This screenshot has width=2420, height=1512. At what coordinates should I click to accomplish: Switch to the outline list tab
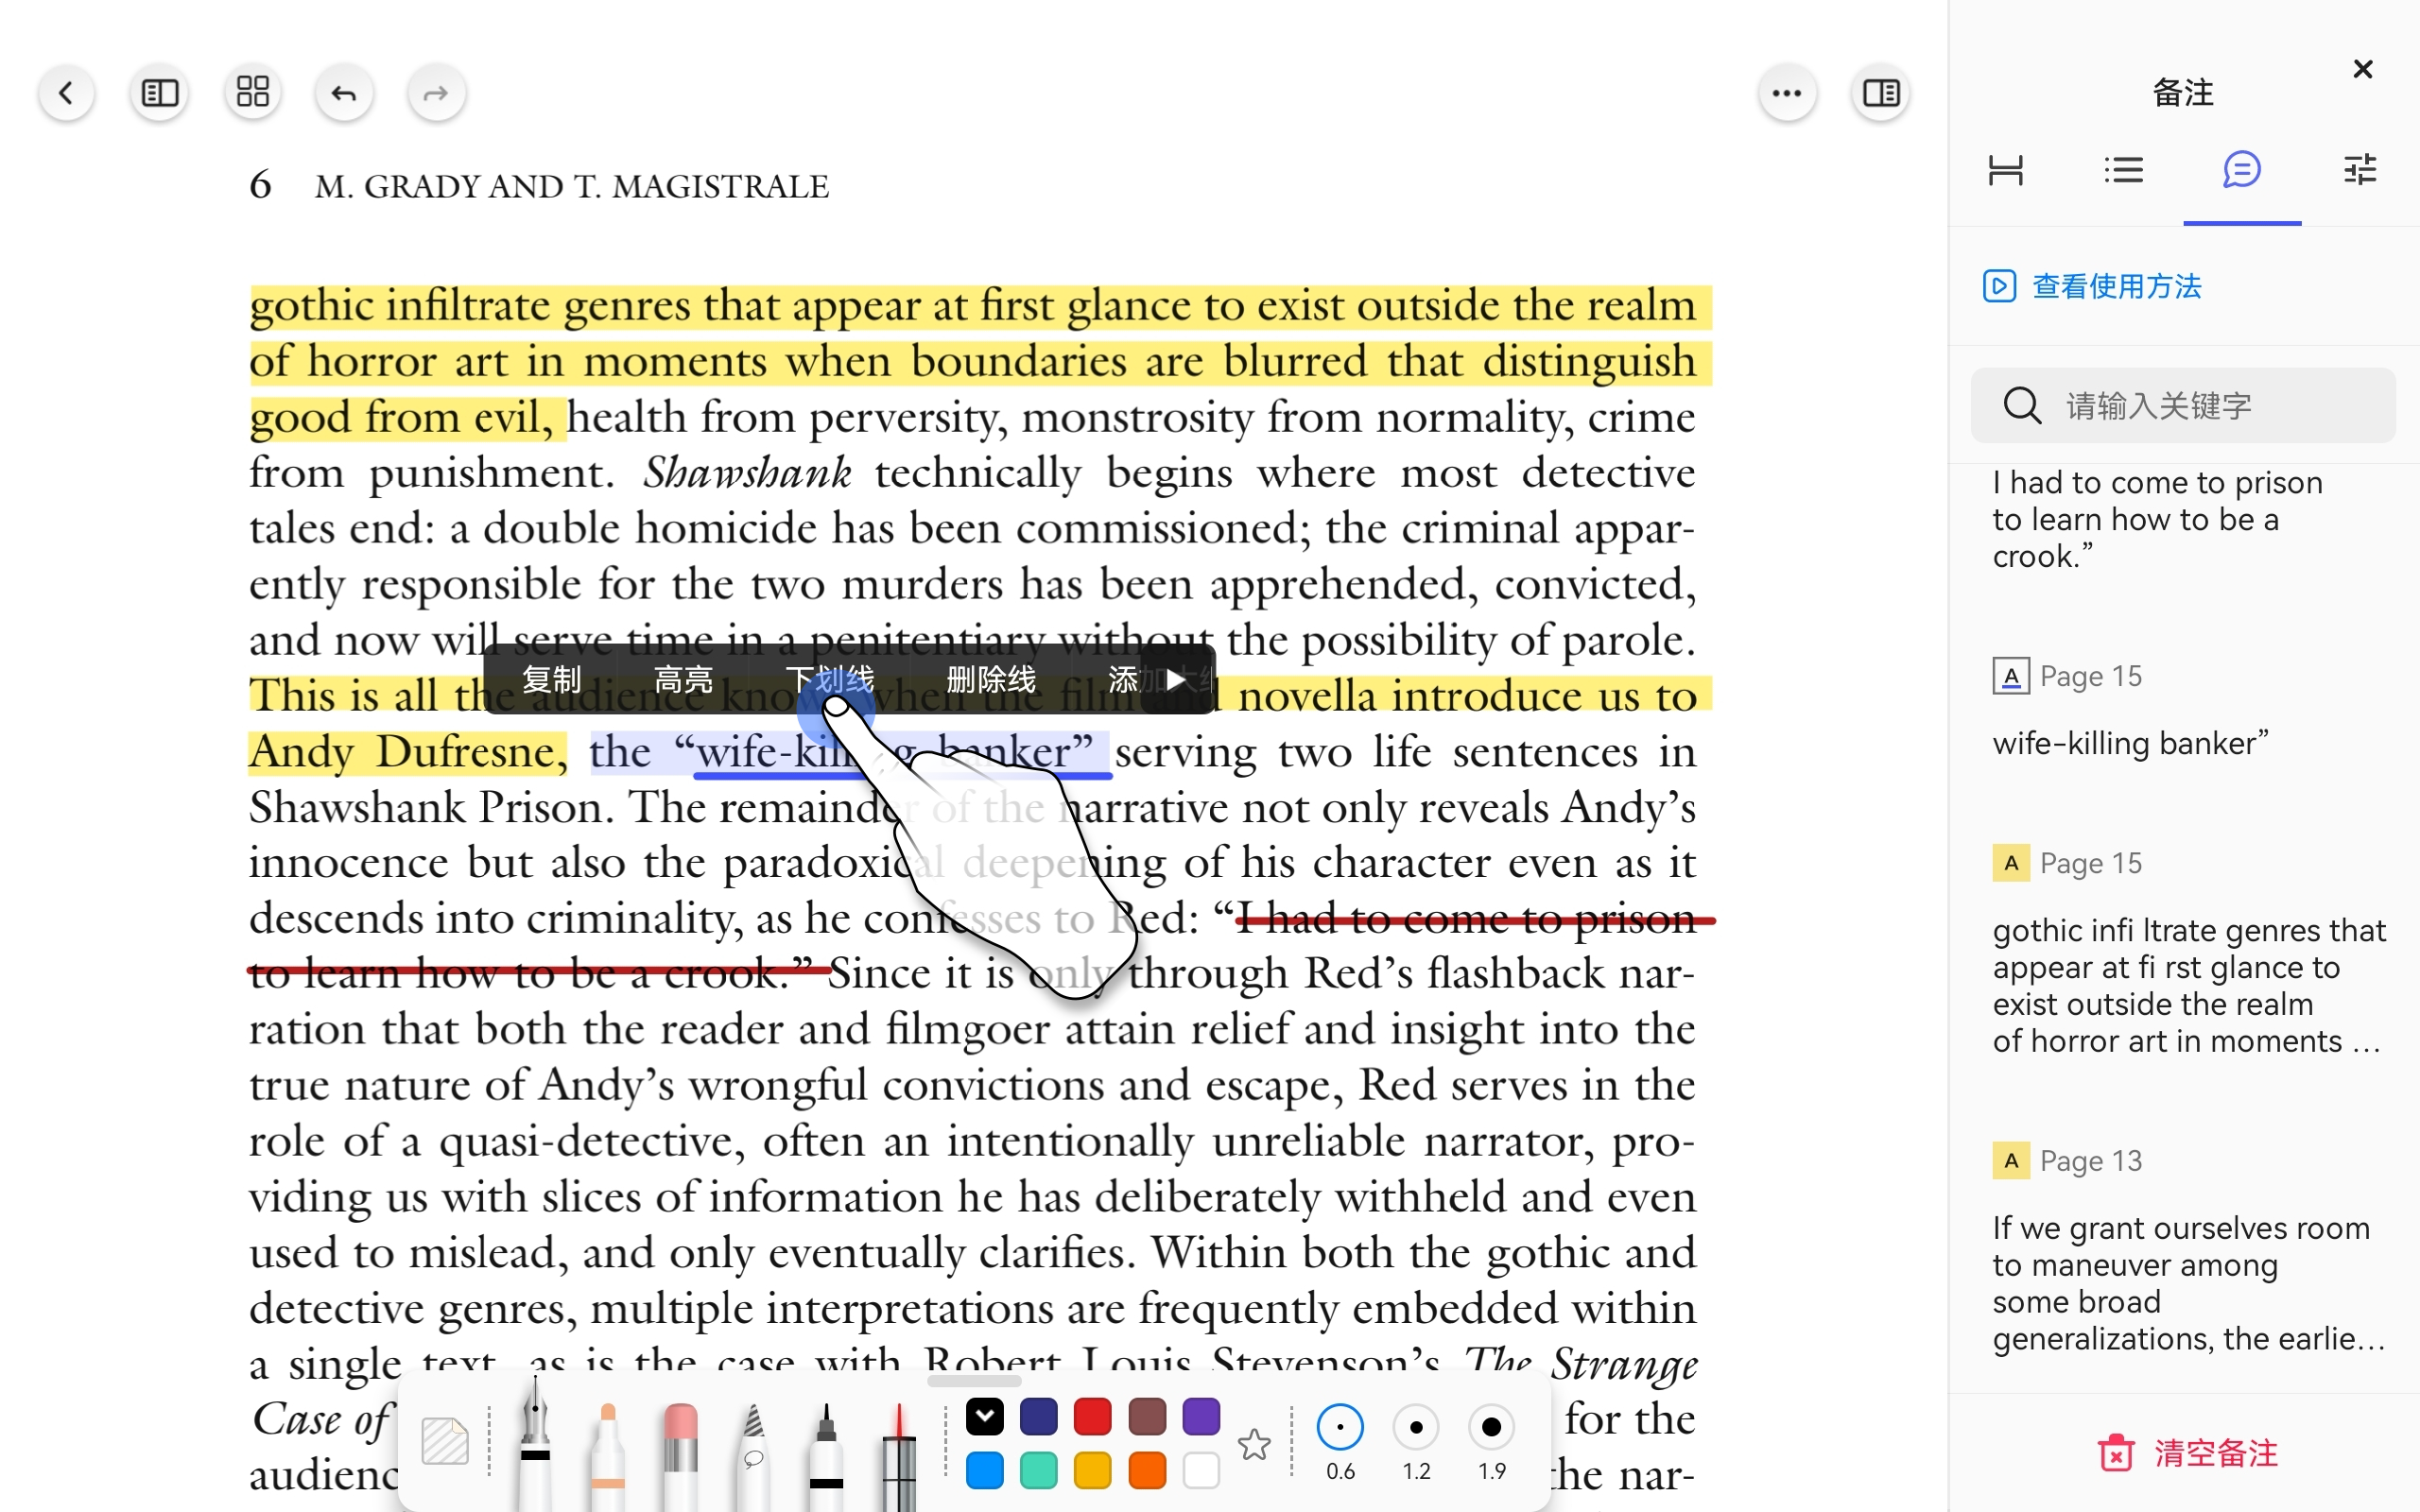(2123, 170)
